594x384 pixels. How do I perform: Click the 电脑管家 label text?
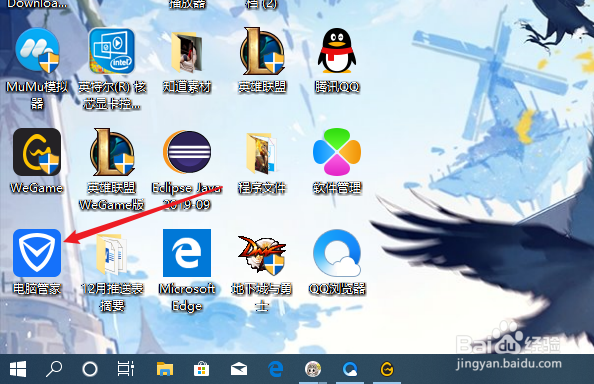[37, 289]
